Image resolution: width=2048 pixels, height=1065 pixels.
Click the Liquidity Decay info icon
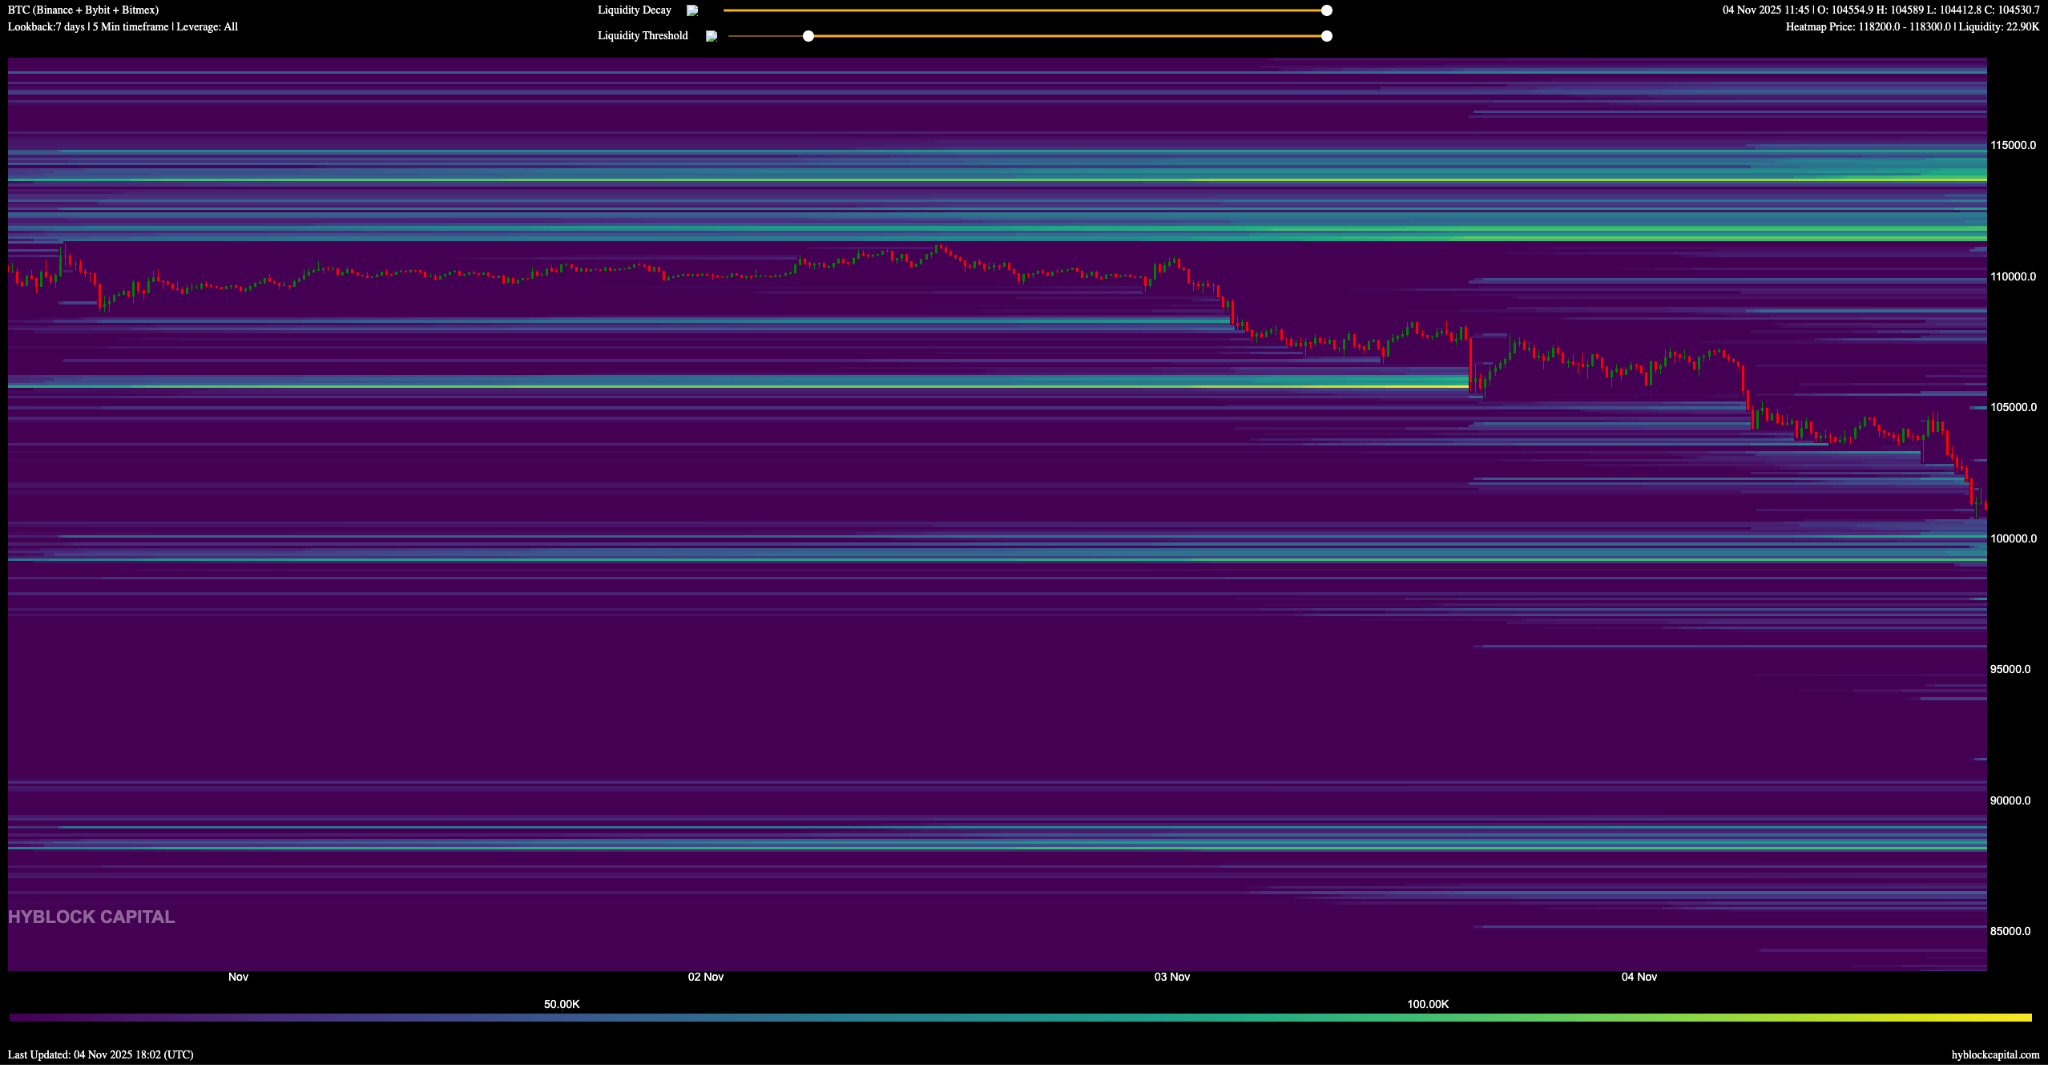tap(692, 11)
